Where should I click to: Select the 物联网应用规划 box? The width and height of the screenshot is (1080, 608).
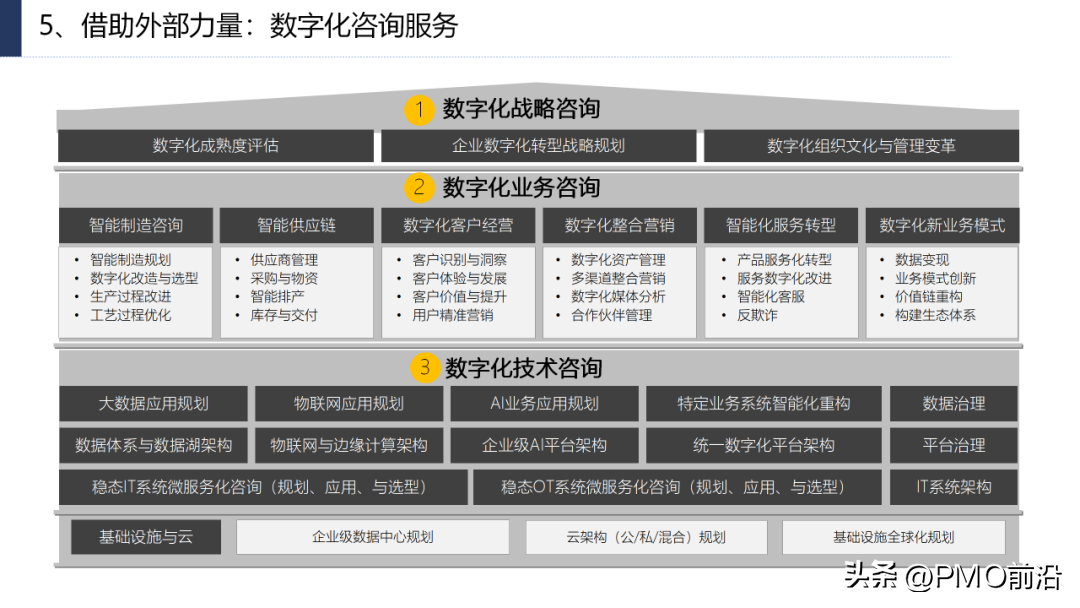point(349,403)
